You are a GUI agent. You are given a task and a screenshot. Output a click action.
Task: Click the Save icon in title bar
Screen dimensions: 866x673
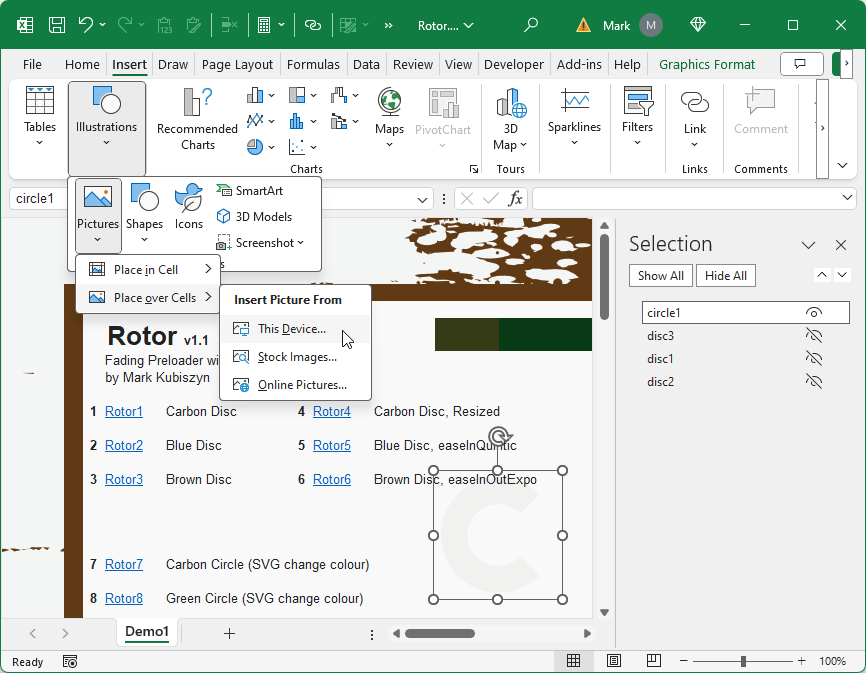[x=57, y=25]
